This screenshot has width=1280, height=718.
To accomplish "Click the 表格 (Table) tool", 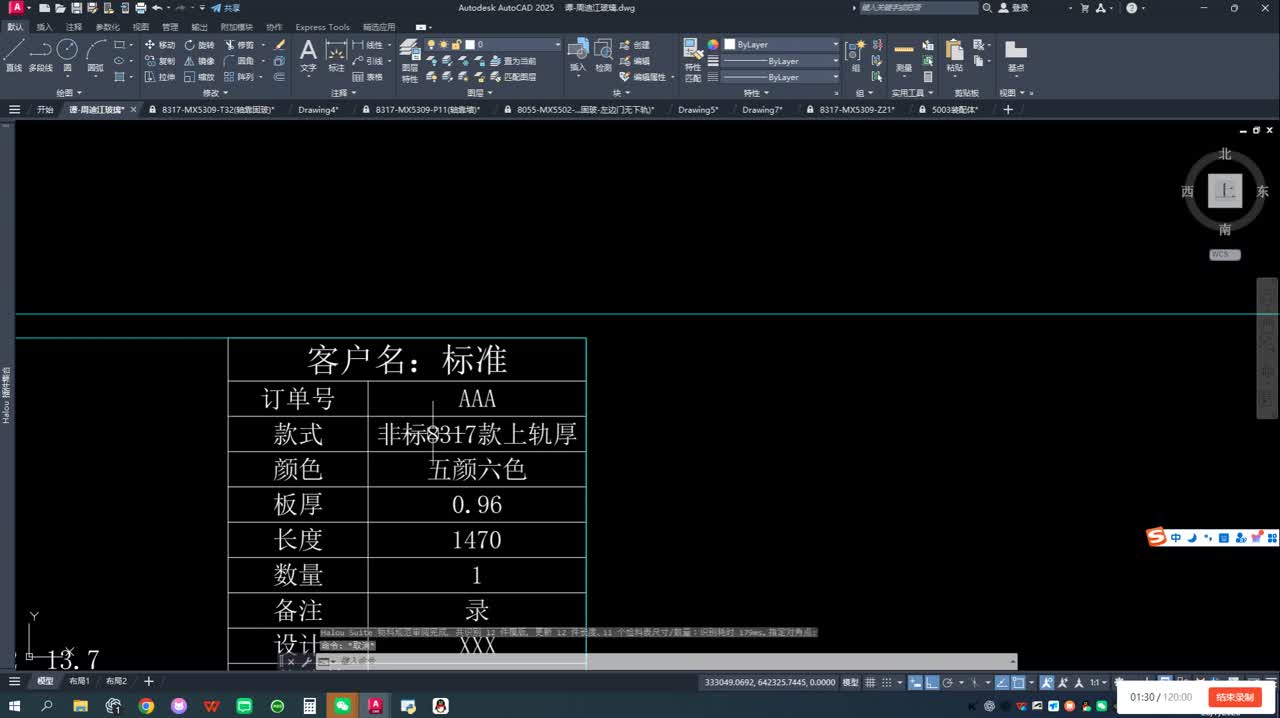I will click(368, 77).
